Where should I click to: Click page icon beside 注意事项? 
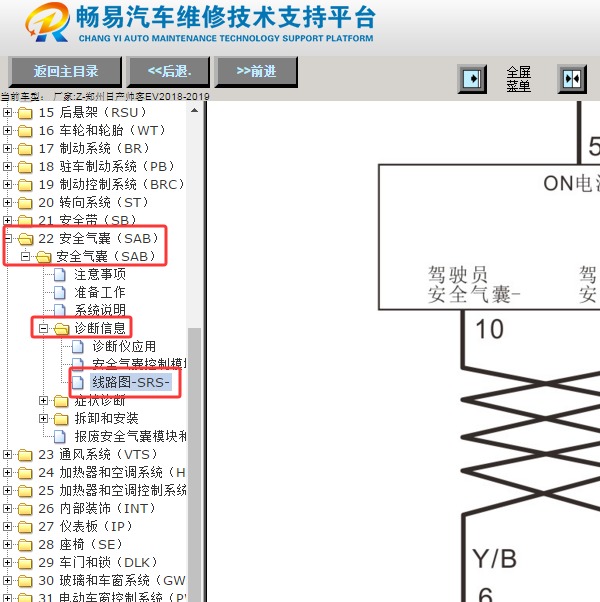(x=60, y=275)
